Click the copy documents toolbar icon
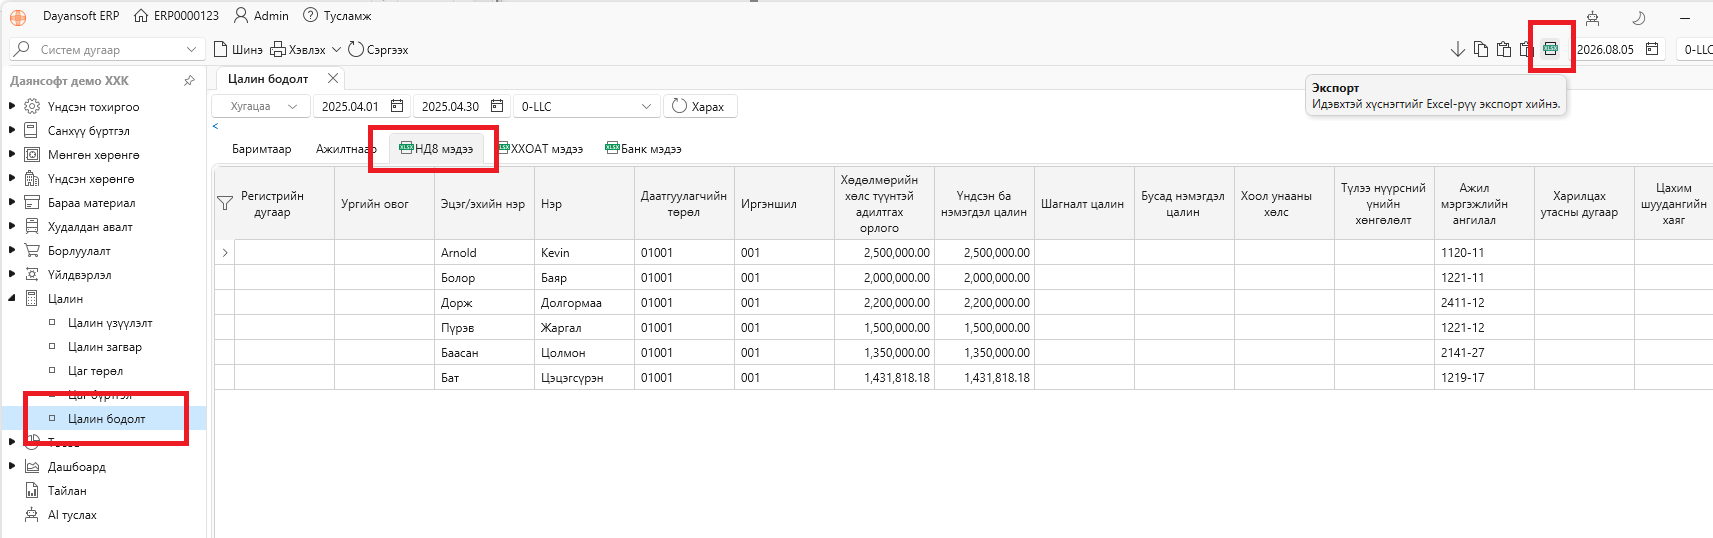Screen dimensions: 1713x538 1481,49
